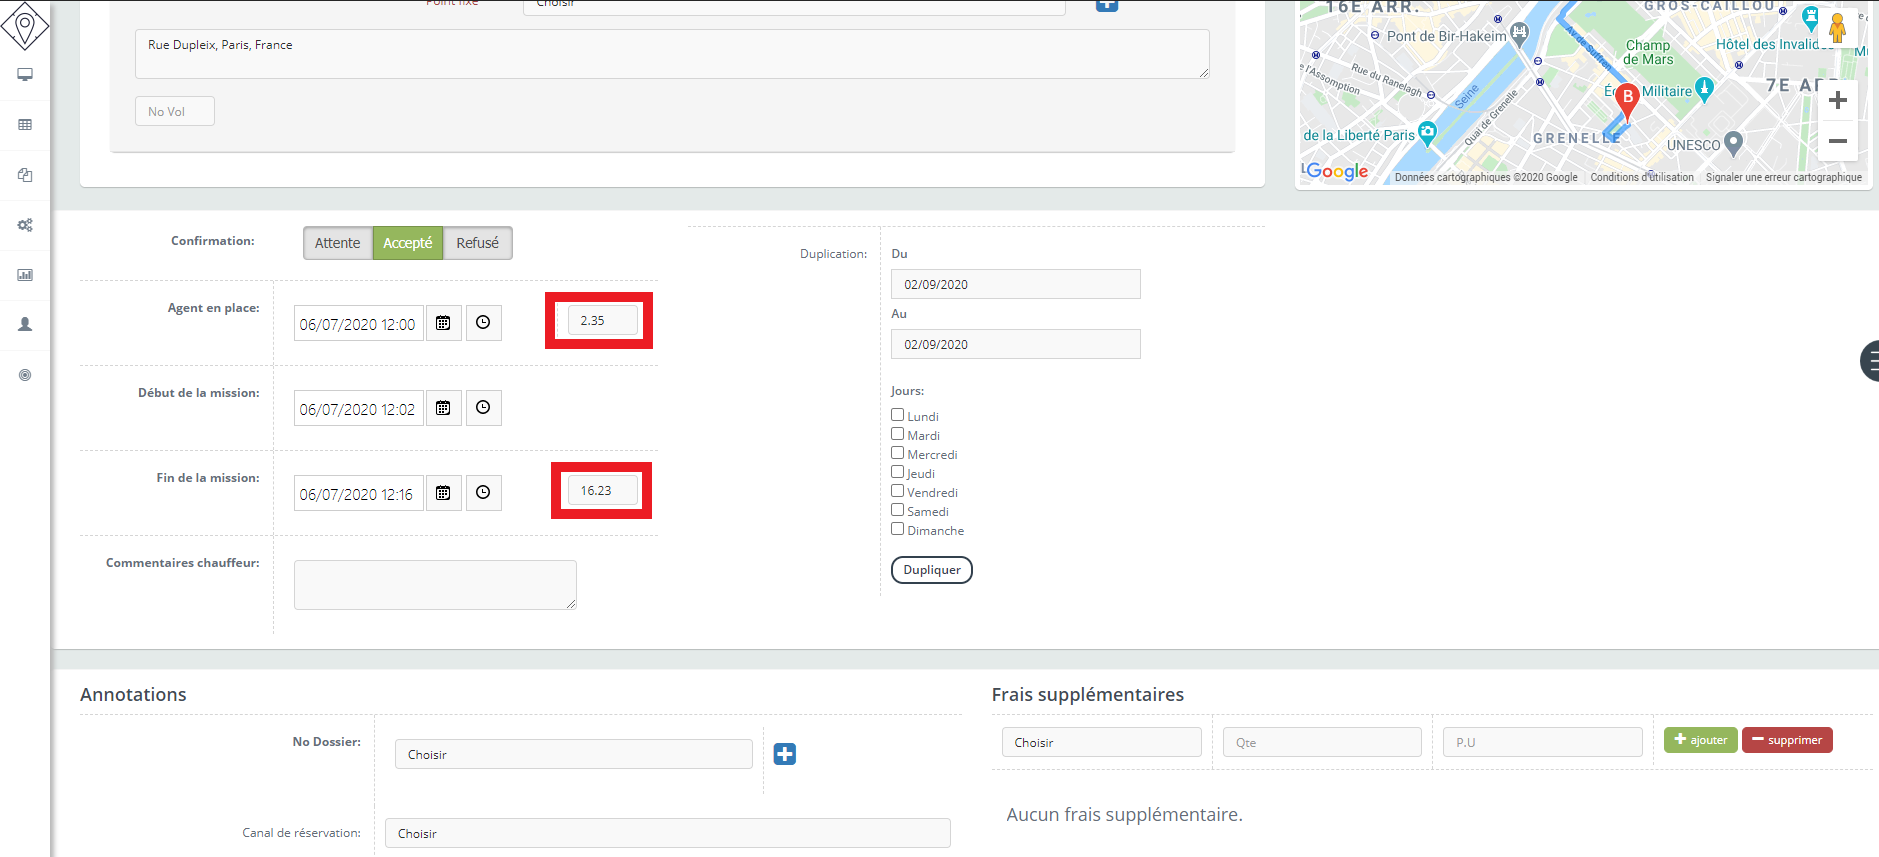Click the Street View pegman on the map

(x=1837, y=28)
